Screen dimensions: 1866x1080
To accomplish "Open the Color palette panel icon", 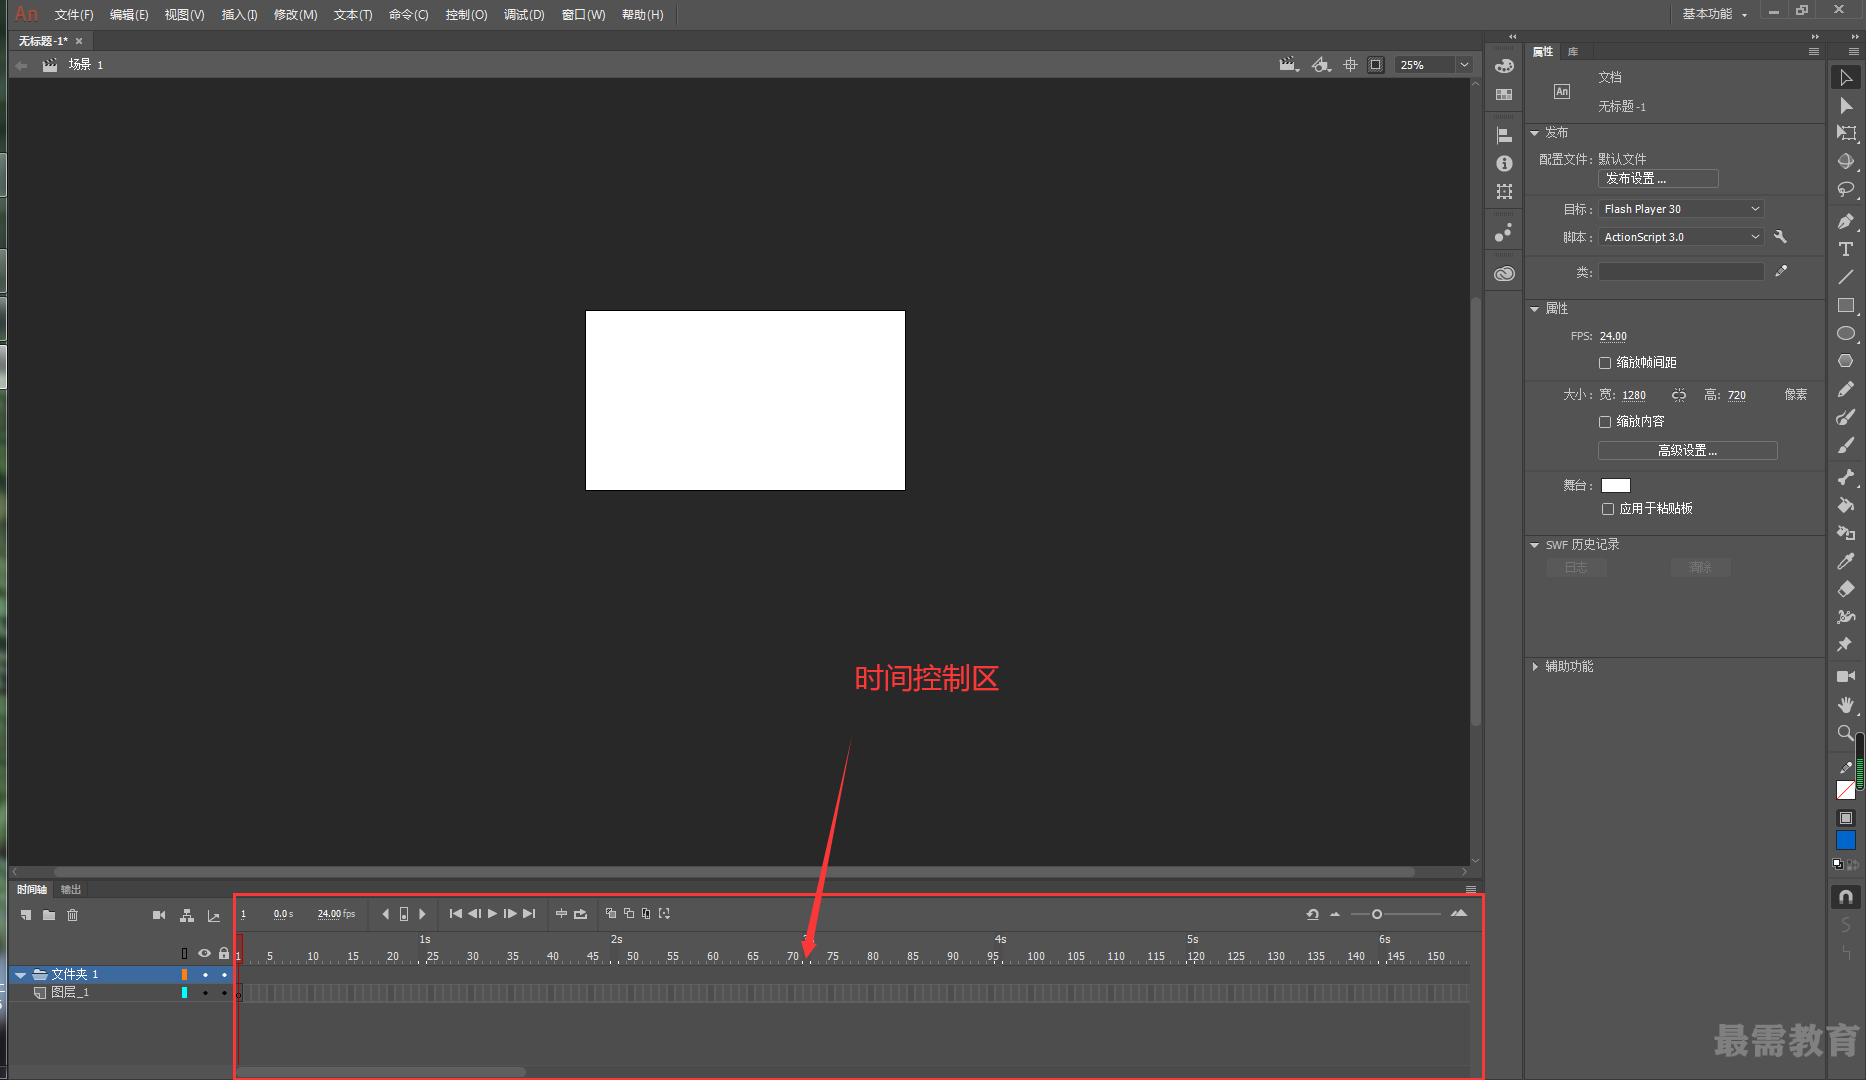I will tap(1504, 66).
